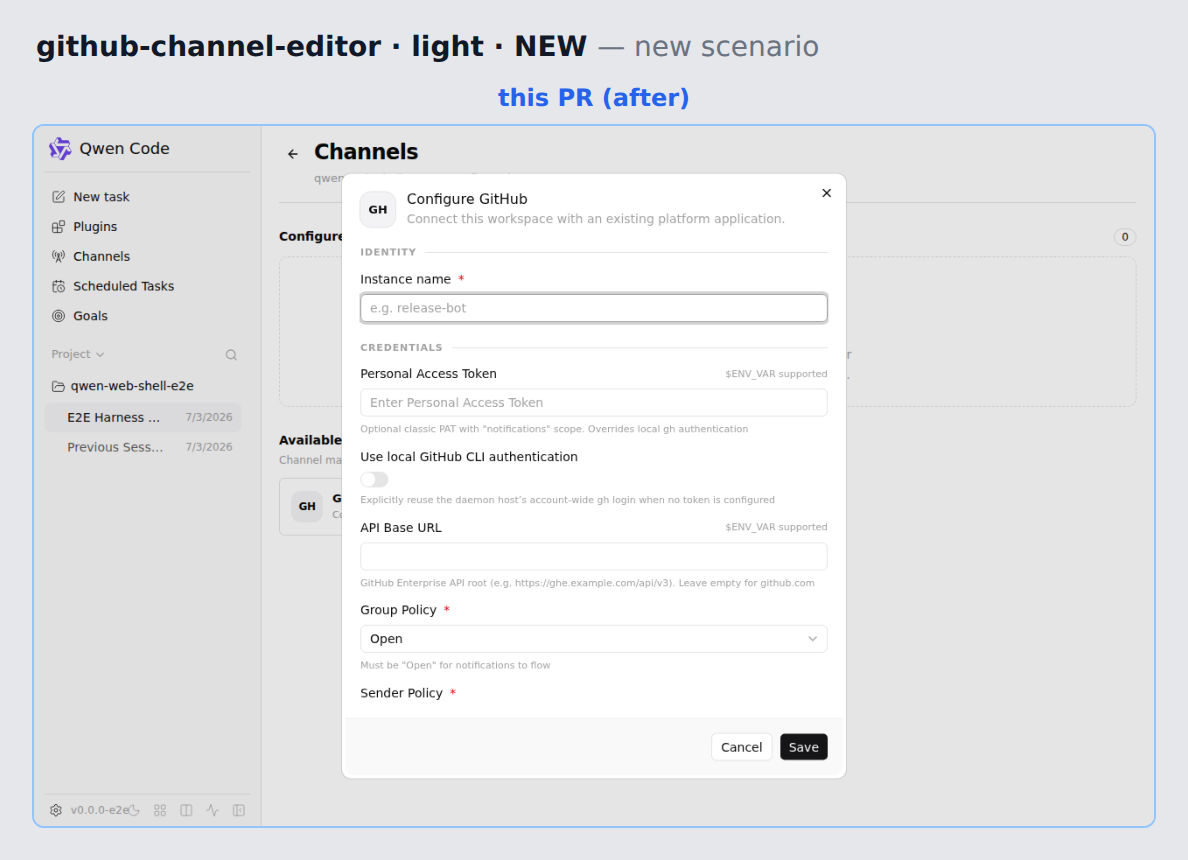This screenshot has width=1188, height=860.
Task: Click the 7/3/2026 date on Previous Sess...
Action: tap(209, 447)
